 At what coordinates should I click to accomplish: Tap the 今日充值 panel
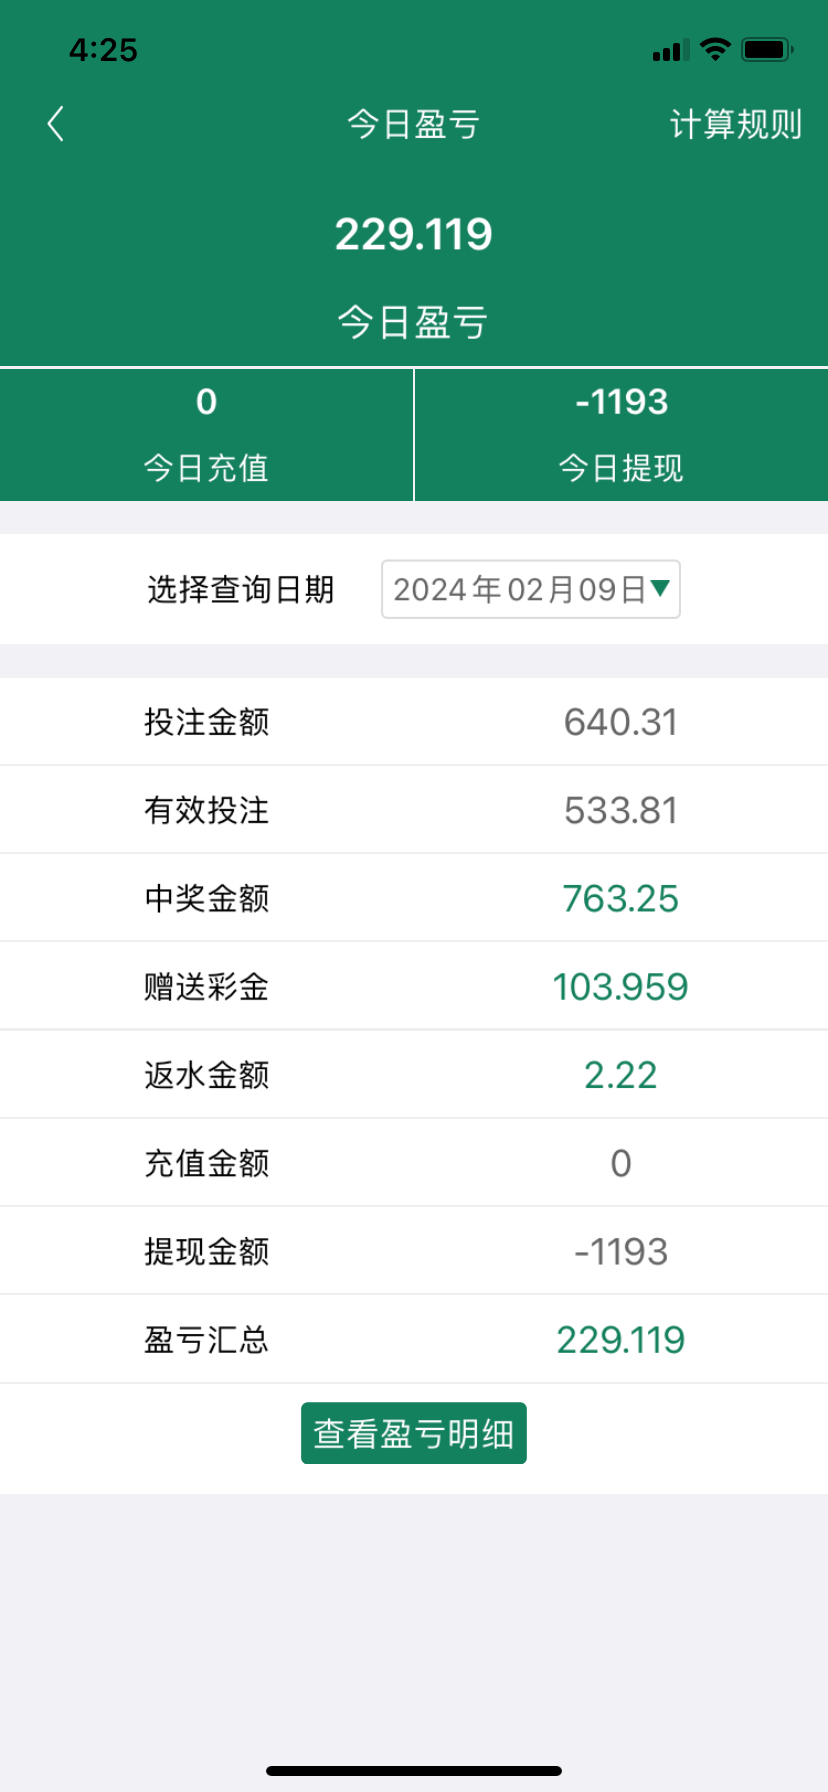pyautogui.click(x=206, y=435)
